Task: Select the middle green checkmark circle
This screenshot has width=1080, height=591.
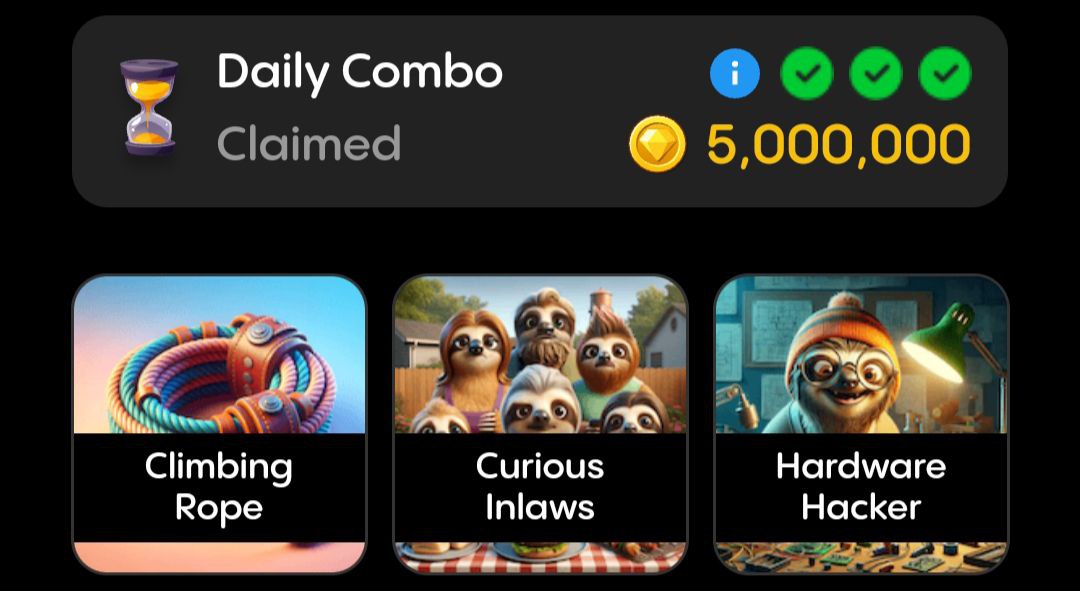Action: tap(876, 73)
